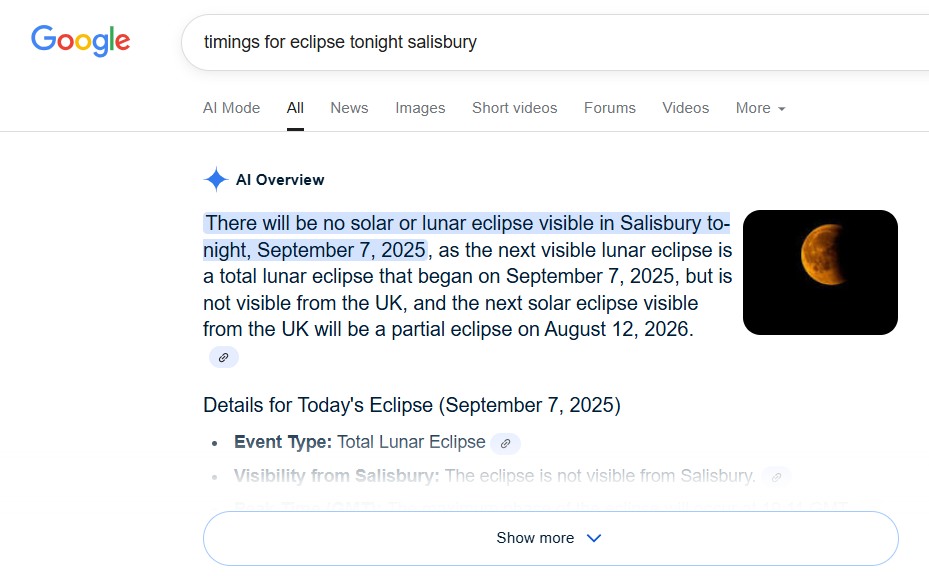Click the chevron arrow next to Show more
This screenshot has height=583, width=929.
coord(594,538)
